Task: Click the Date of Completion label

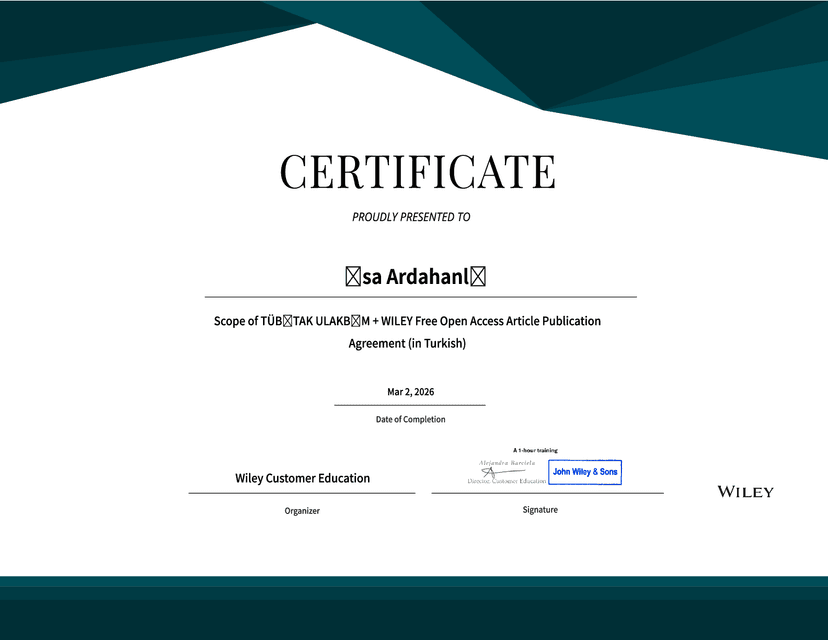Action: pos(410,419)
